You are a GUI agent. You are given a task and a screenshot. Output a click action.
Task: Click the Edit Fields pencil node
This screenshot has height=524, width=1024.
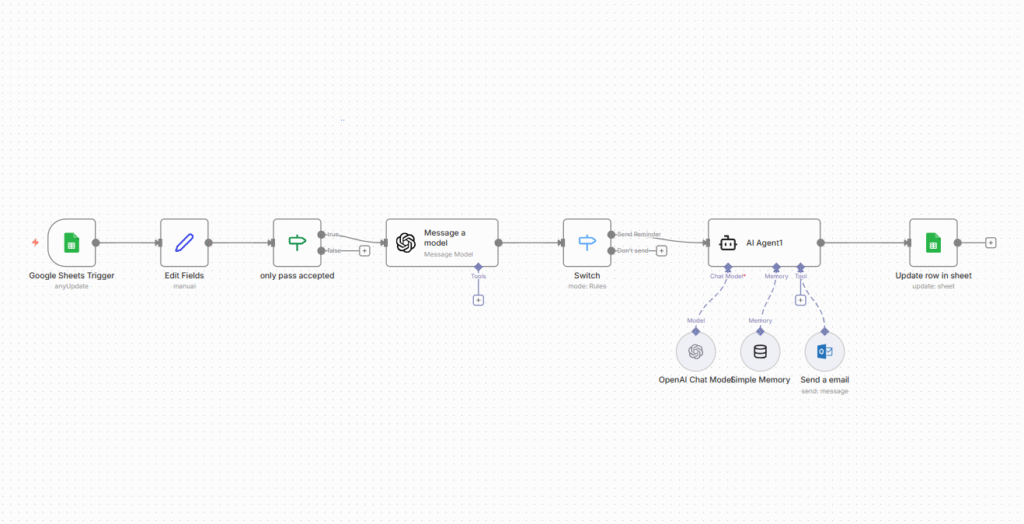(x=184, y=243)
